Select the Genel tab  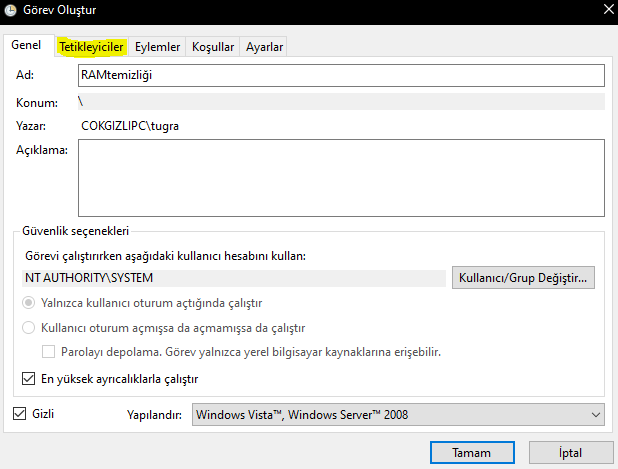[x=26, y=45]
